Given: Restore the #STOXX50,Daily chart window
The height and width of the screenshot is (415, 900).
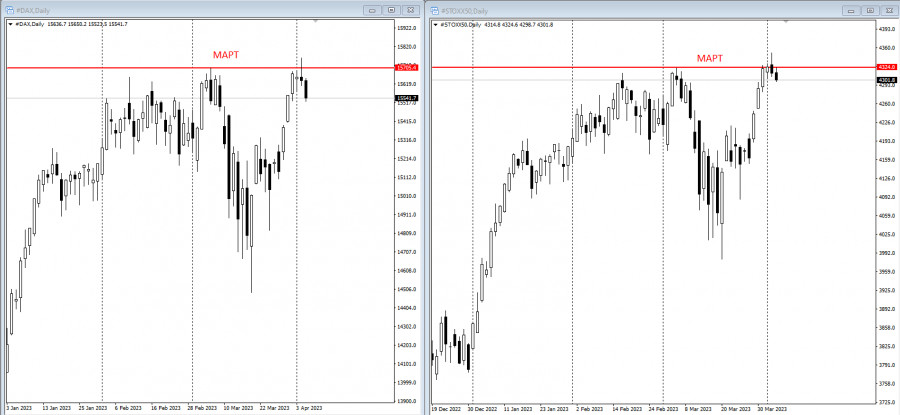Looking at the screenshot, I should [x=870, y=10].
